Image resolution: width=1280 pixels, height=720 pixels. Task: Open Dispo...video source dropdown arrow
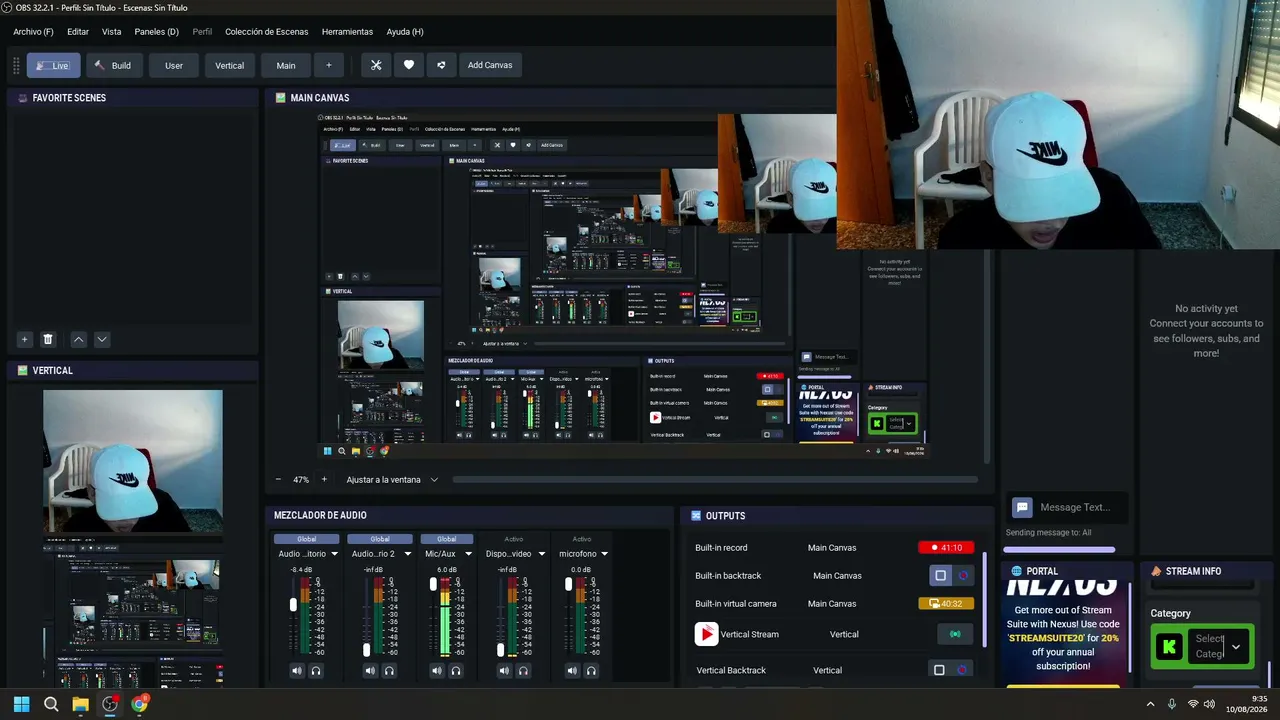(541, 554)
